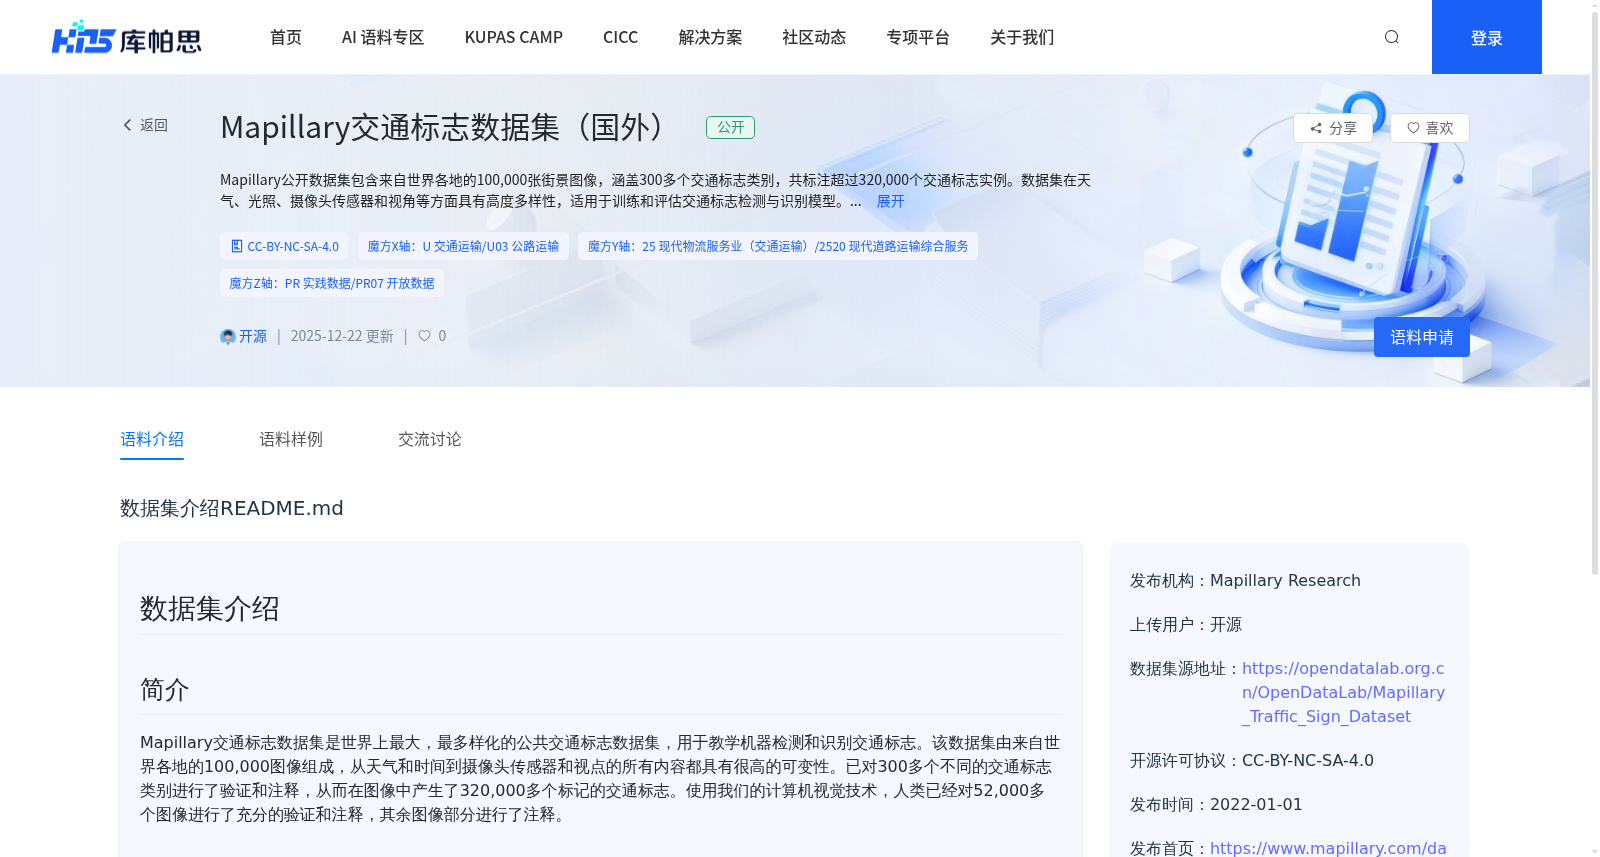Click the heart icon in 喜欢 button

(x=1413, y=128)
